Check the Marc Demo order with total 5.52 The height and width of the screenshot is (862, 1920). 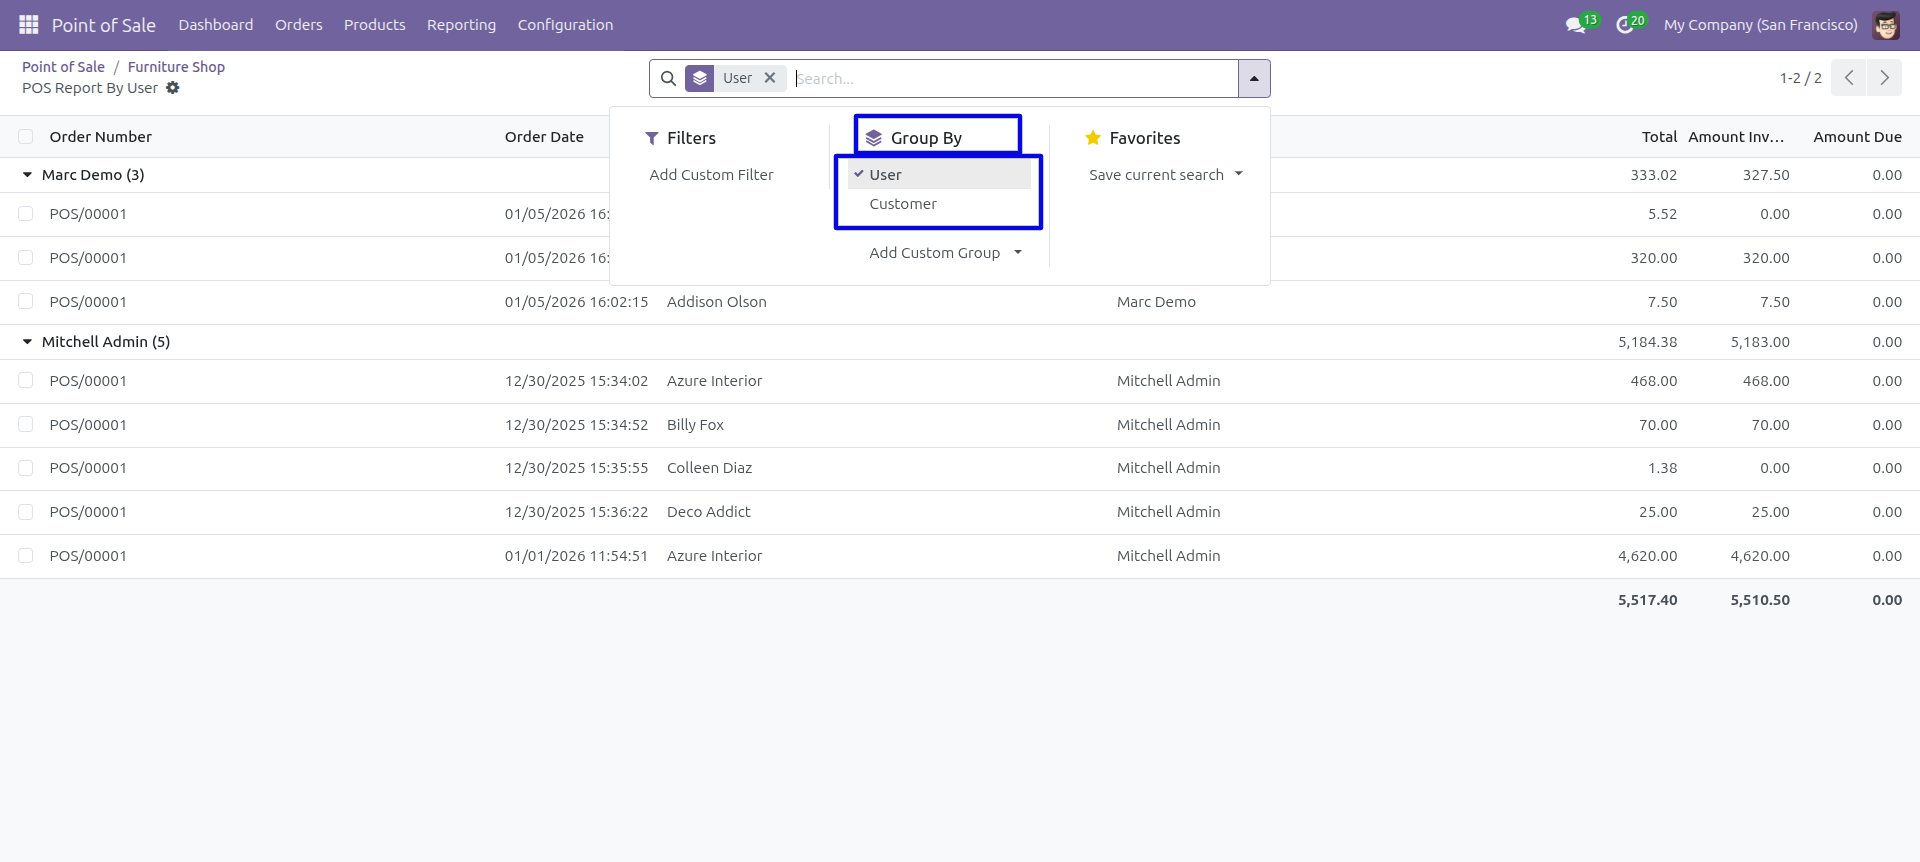tap(26, 214)
